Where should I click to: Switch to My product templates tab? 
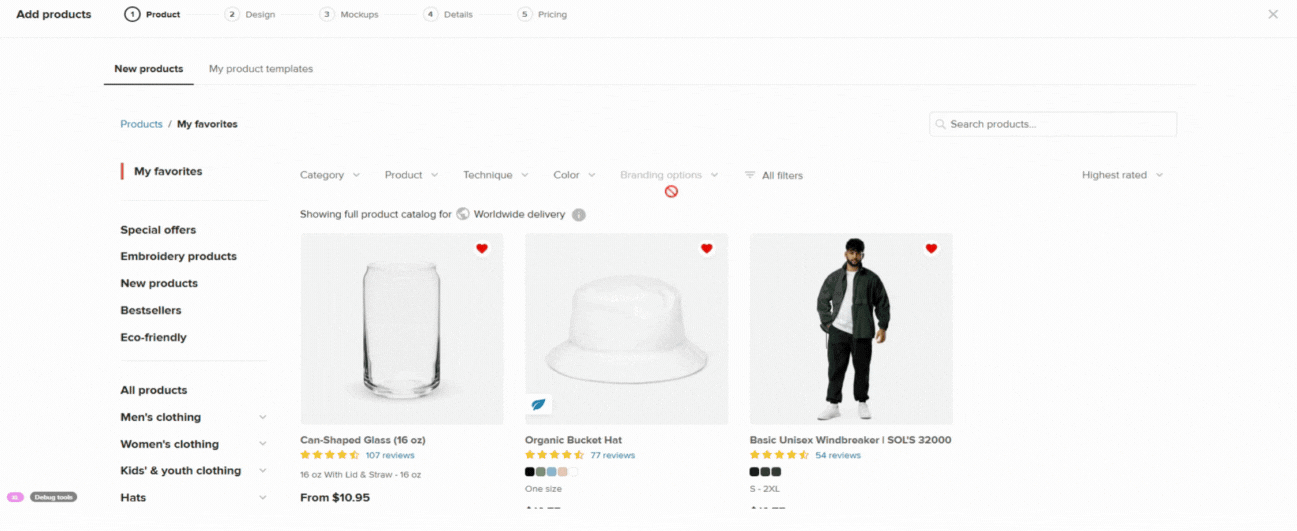click(261, 69)
